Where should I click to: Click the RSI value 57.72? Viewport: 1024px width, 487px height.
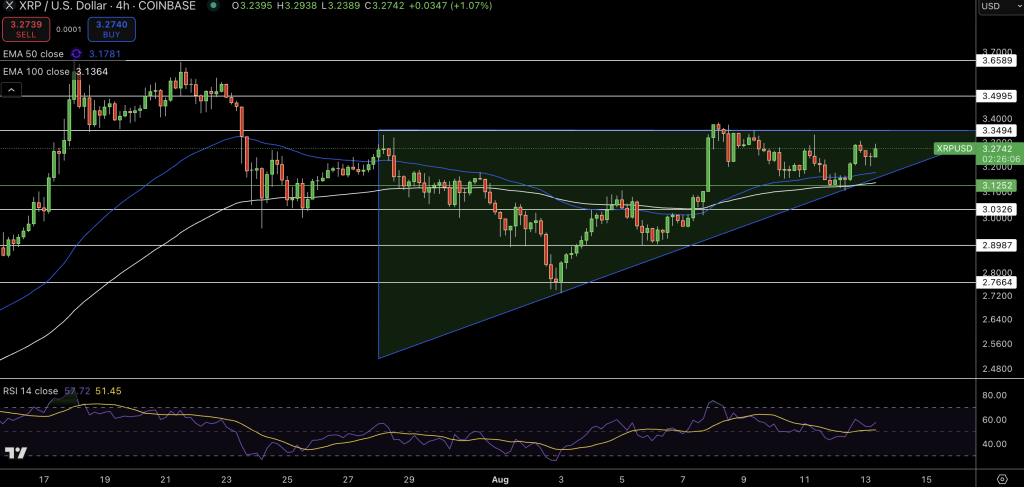[77, 391]
